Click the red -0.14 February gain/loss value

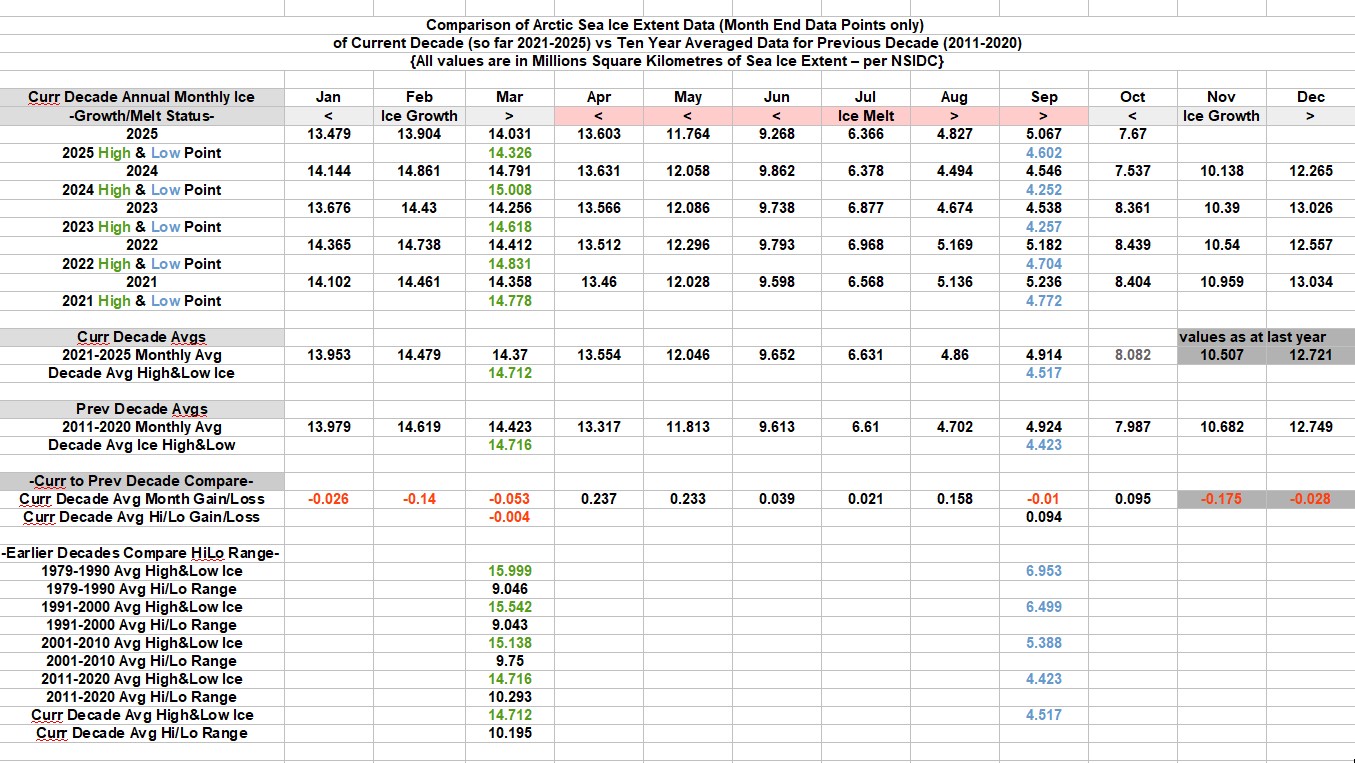coord(419,499)
